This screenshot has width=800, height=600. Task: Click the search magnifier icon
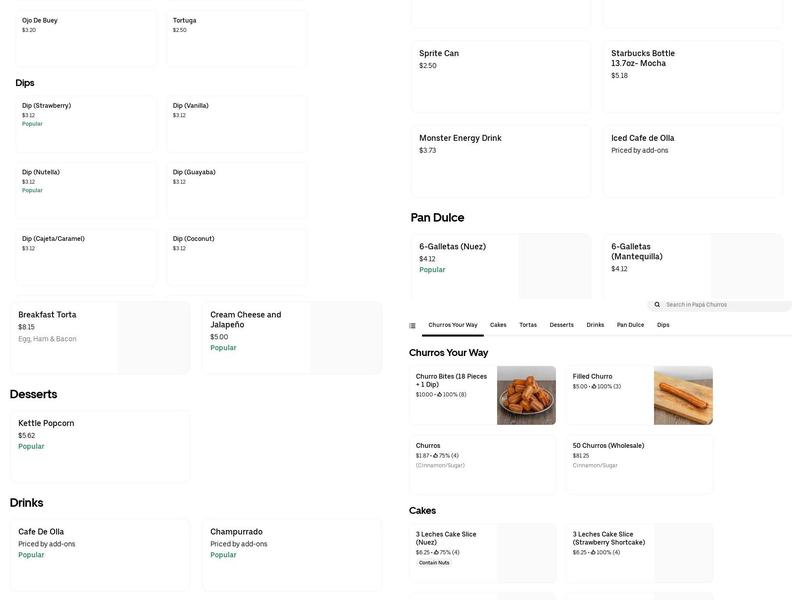[656, 303]
